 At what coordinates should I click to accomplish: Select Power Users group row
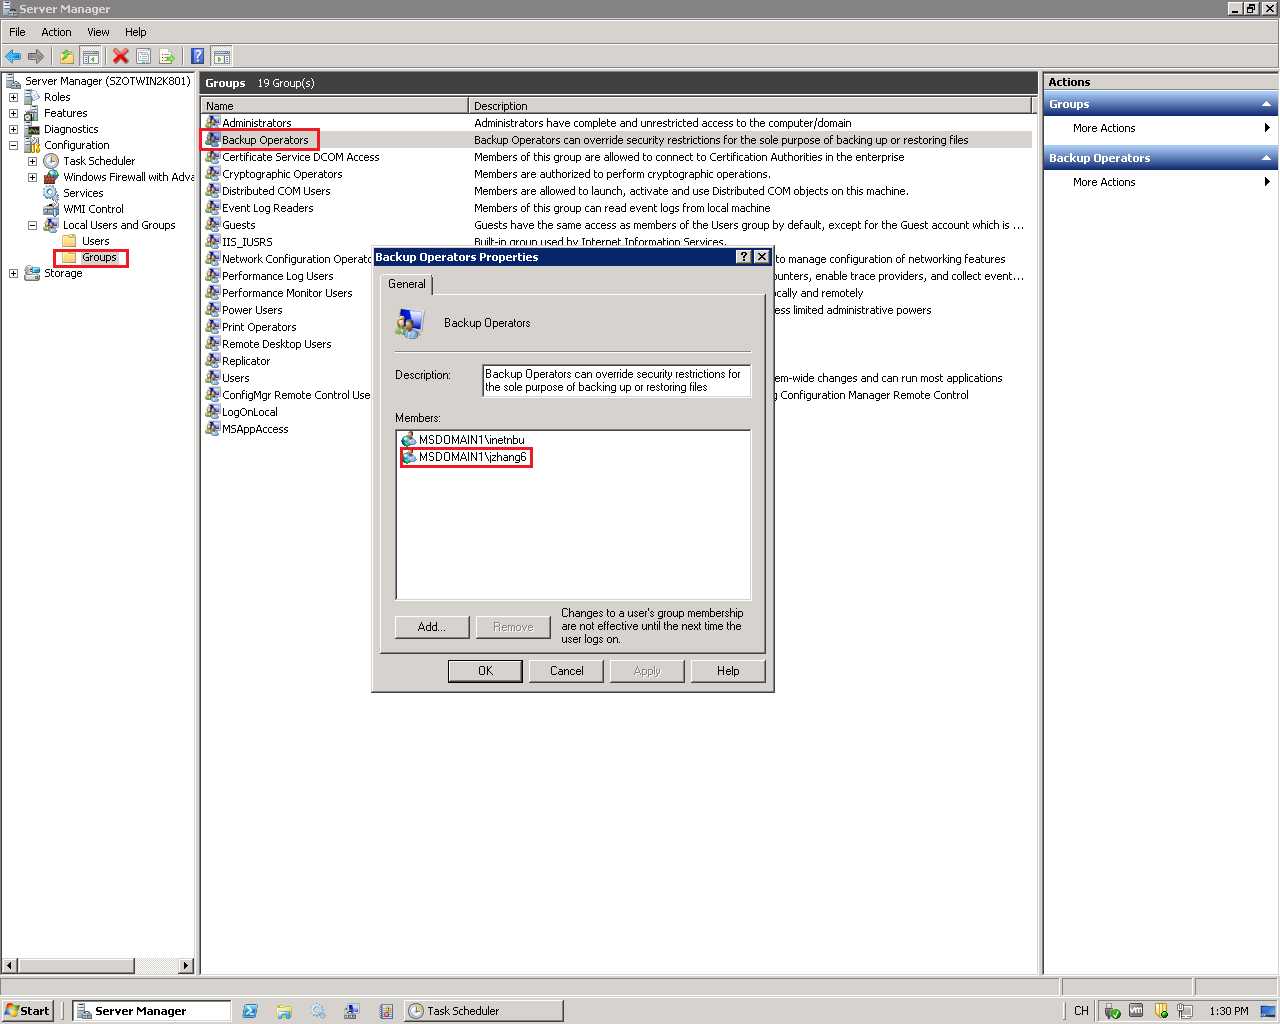[x=252, y=310]
